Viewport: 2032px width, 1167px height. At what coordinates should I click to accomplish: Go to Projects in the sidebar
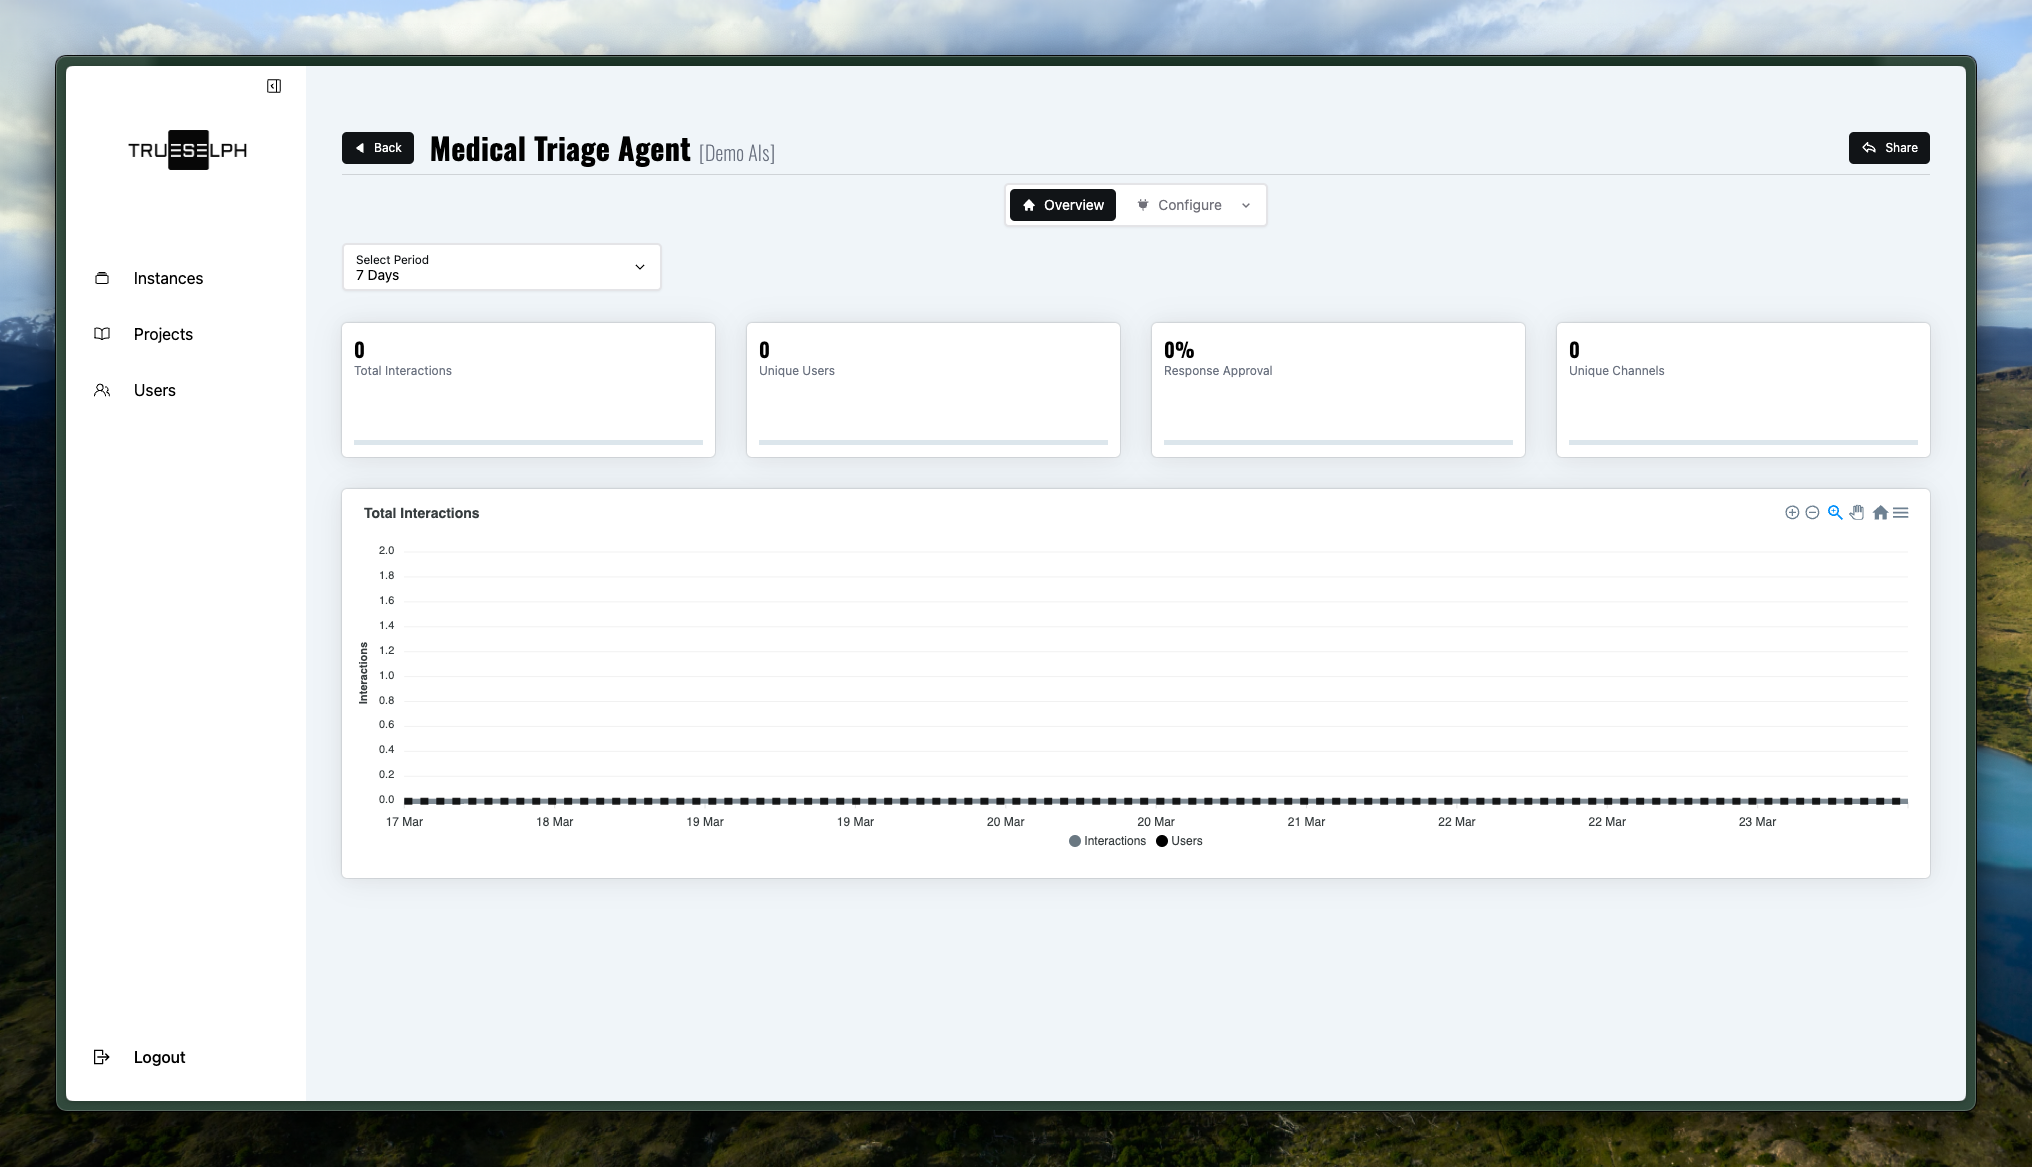click(x=163, y=335)
